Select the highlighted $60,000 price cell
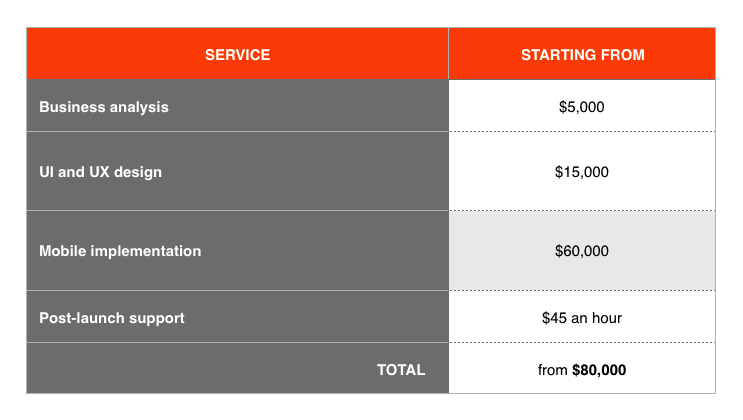Image resolution: width=743 pixels, height=420 pixels. tap(582, 250)
